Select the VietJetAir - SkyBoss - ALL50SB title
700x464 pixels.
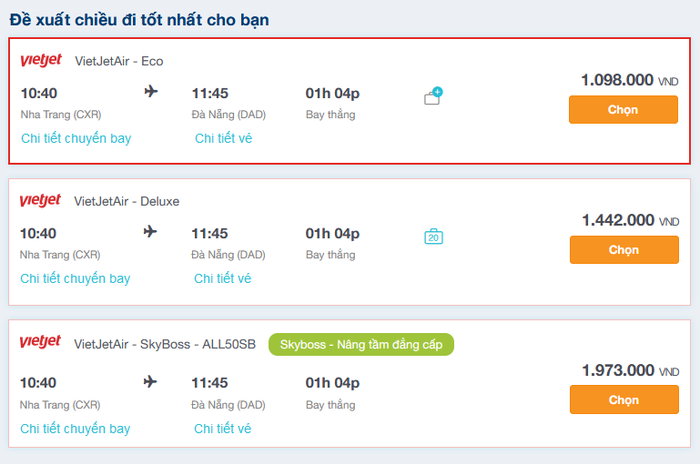point(165,344)
